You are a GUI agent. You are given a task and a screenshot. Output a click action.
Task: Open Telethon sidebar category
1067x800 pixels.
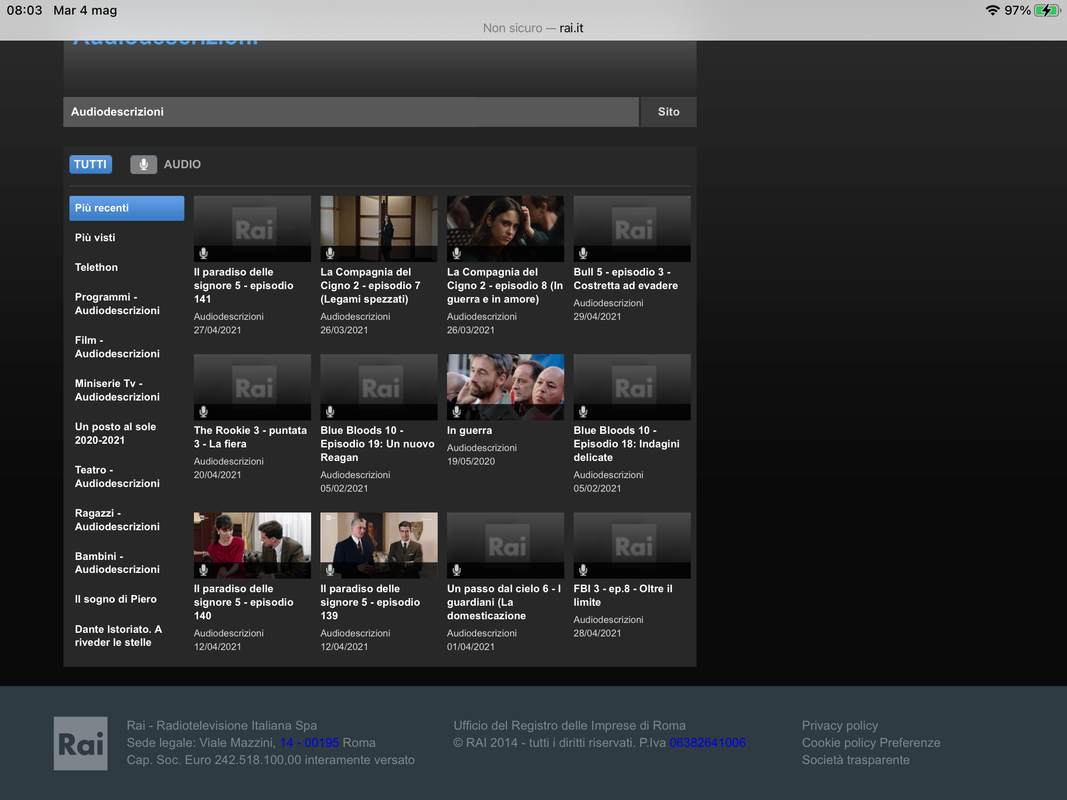pos(97,267)
